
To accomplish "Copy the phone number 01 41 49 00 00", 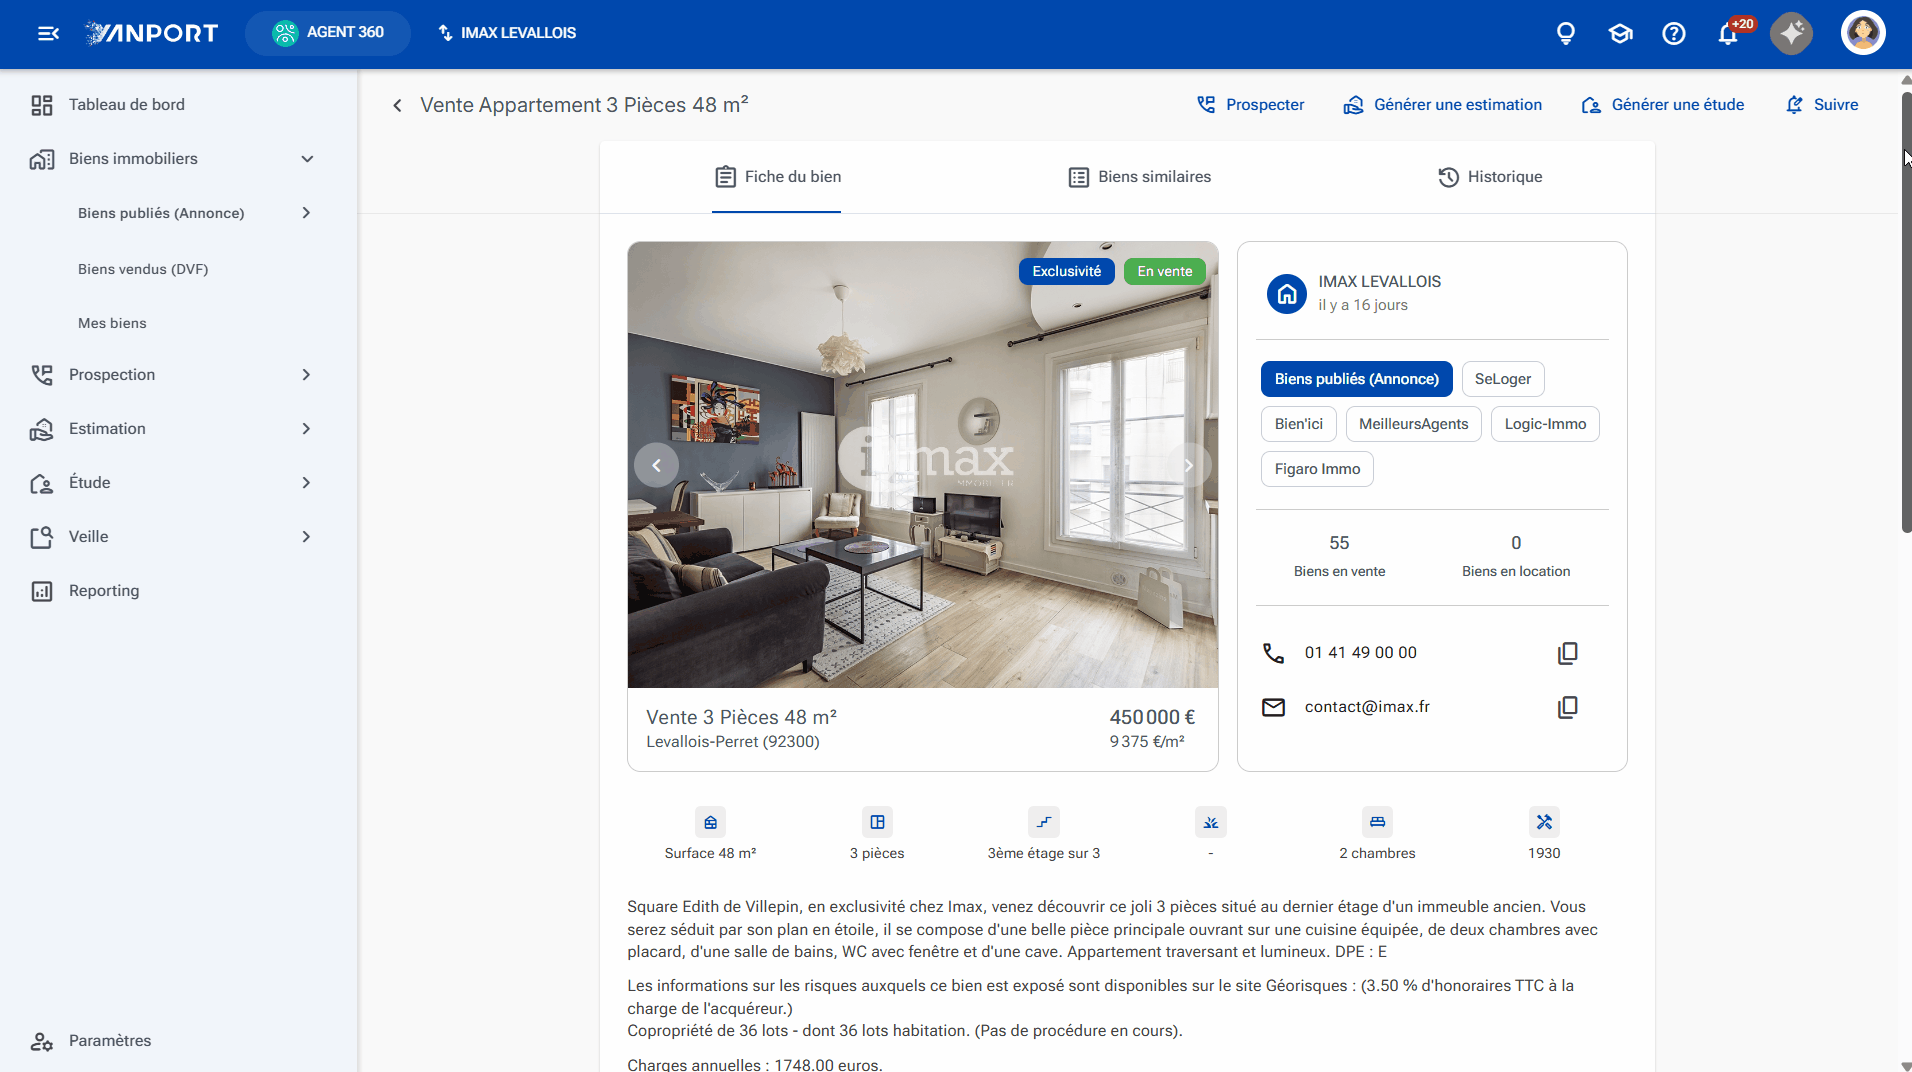I will pos(1567,653).
